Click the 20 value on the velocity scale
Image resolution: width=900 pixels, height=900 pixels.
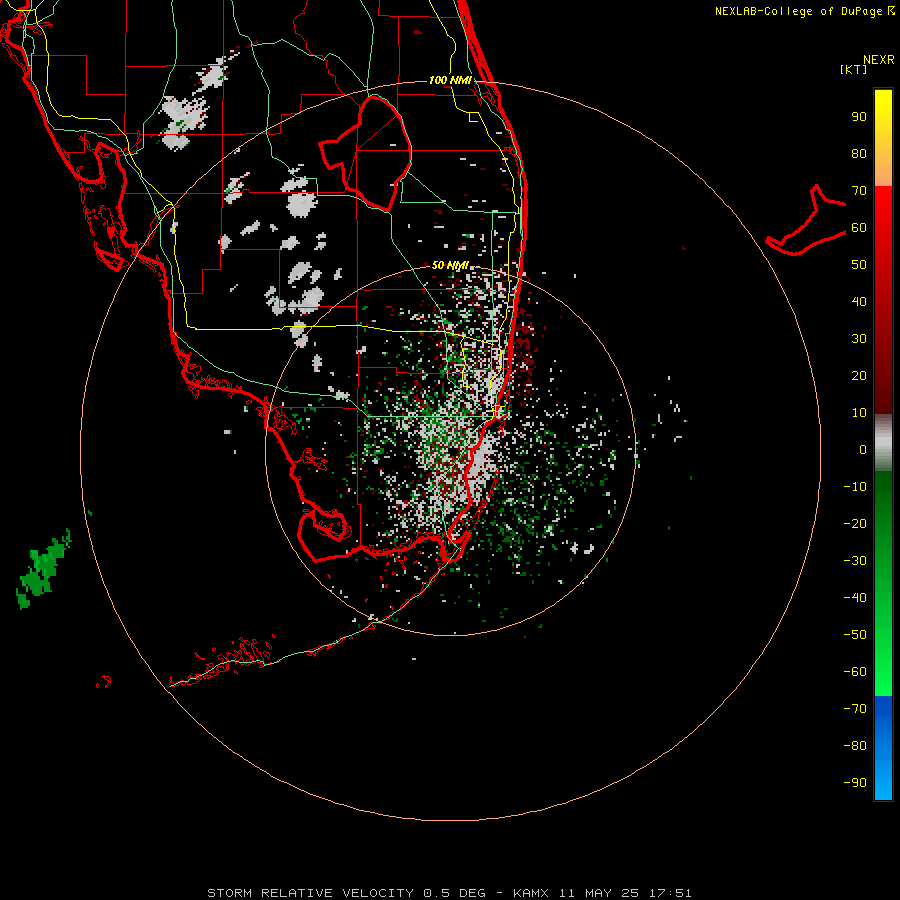click(x=859, y=375)
